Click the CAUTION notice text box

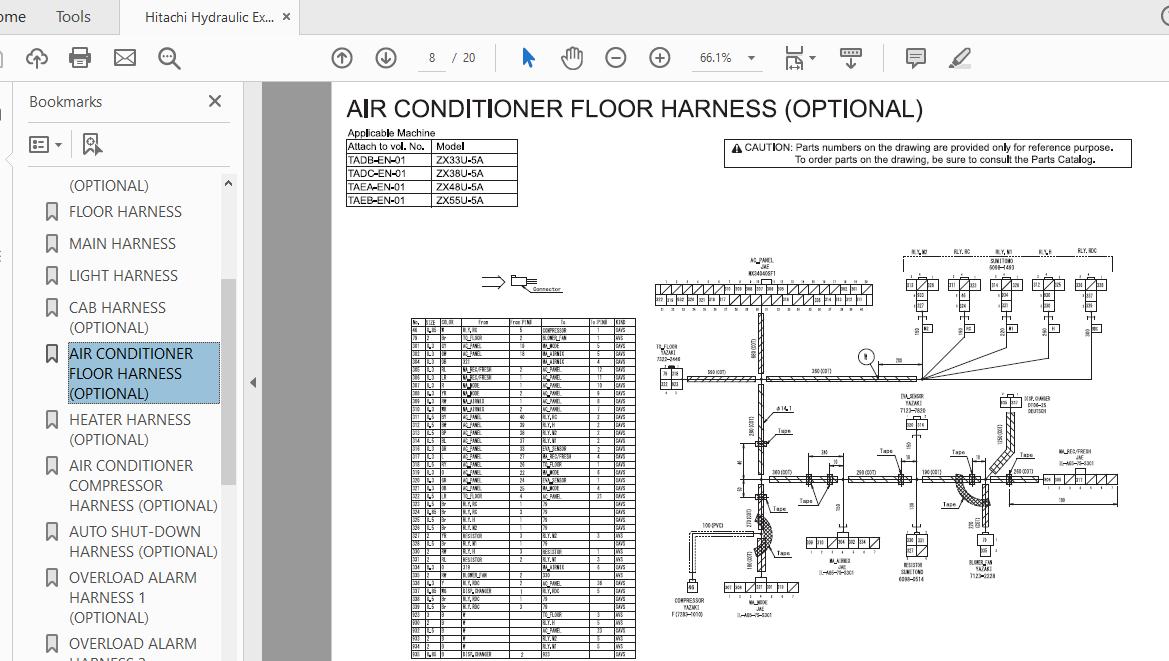tap(927, 154)
